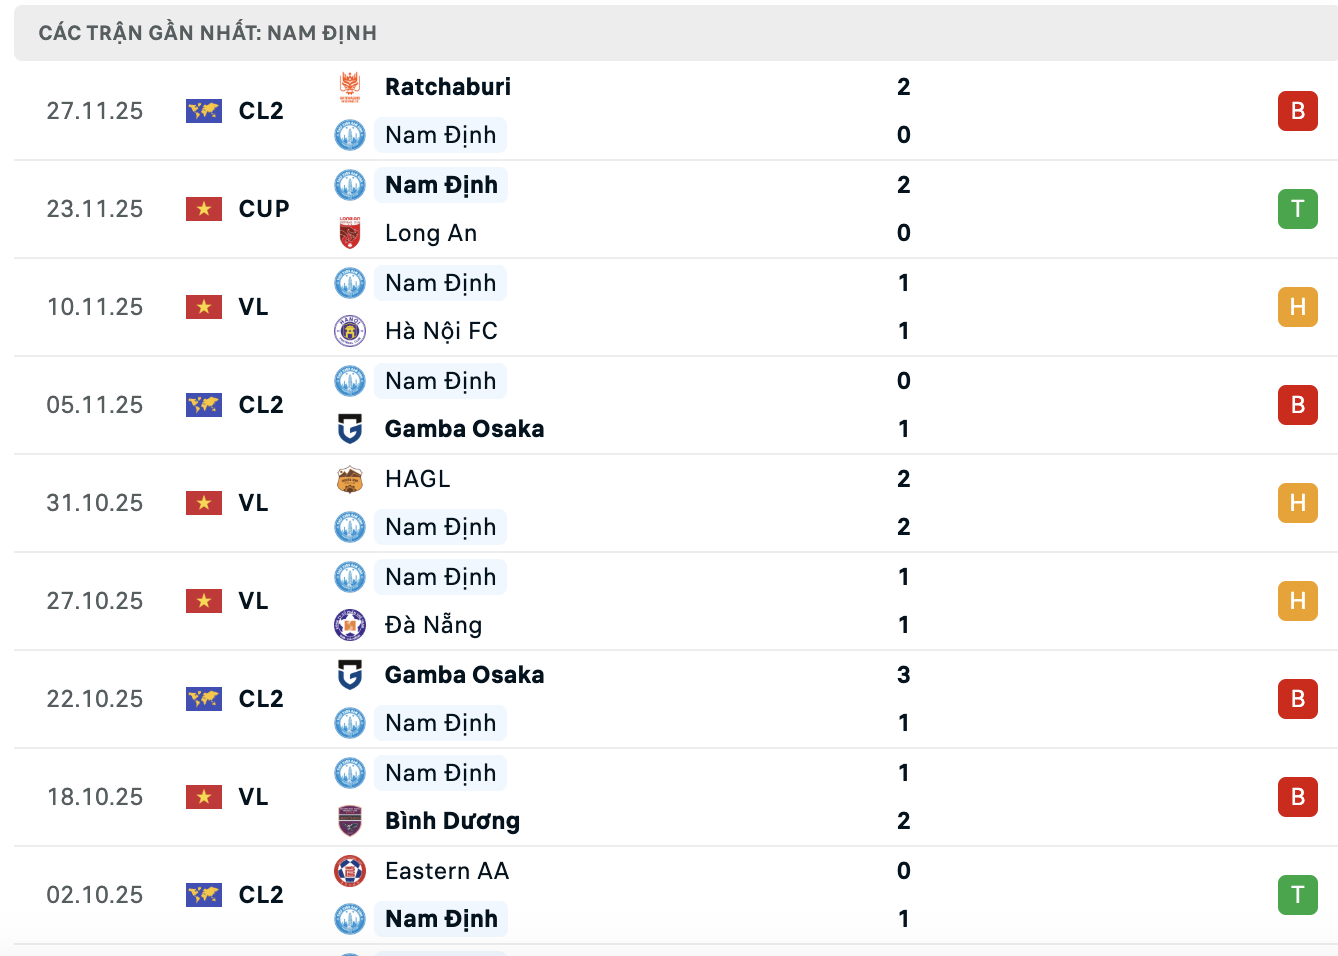This screenshot has width=1338, height=956.
Task: Click green T badge for Eastern AA match
Action: [1297, 895]
